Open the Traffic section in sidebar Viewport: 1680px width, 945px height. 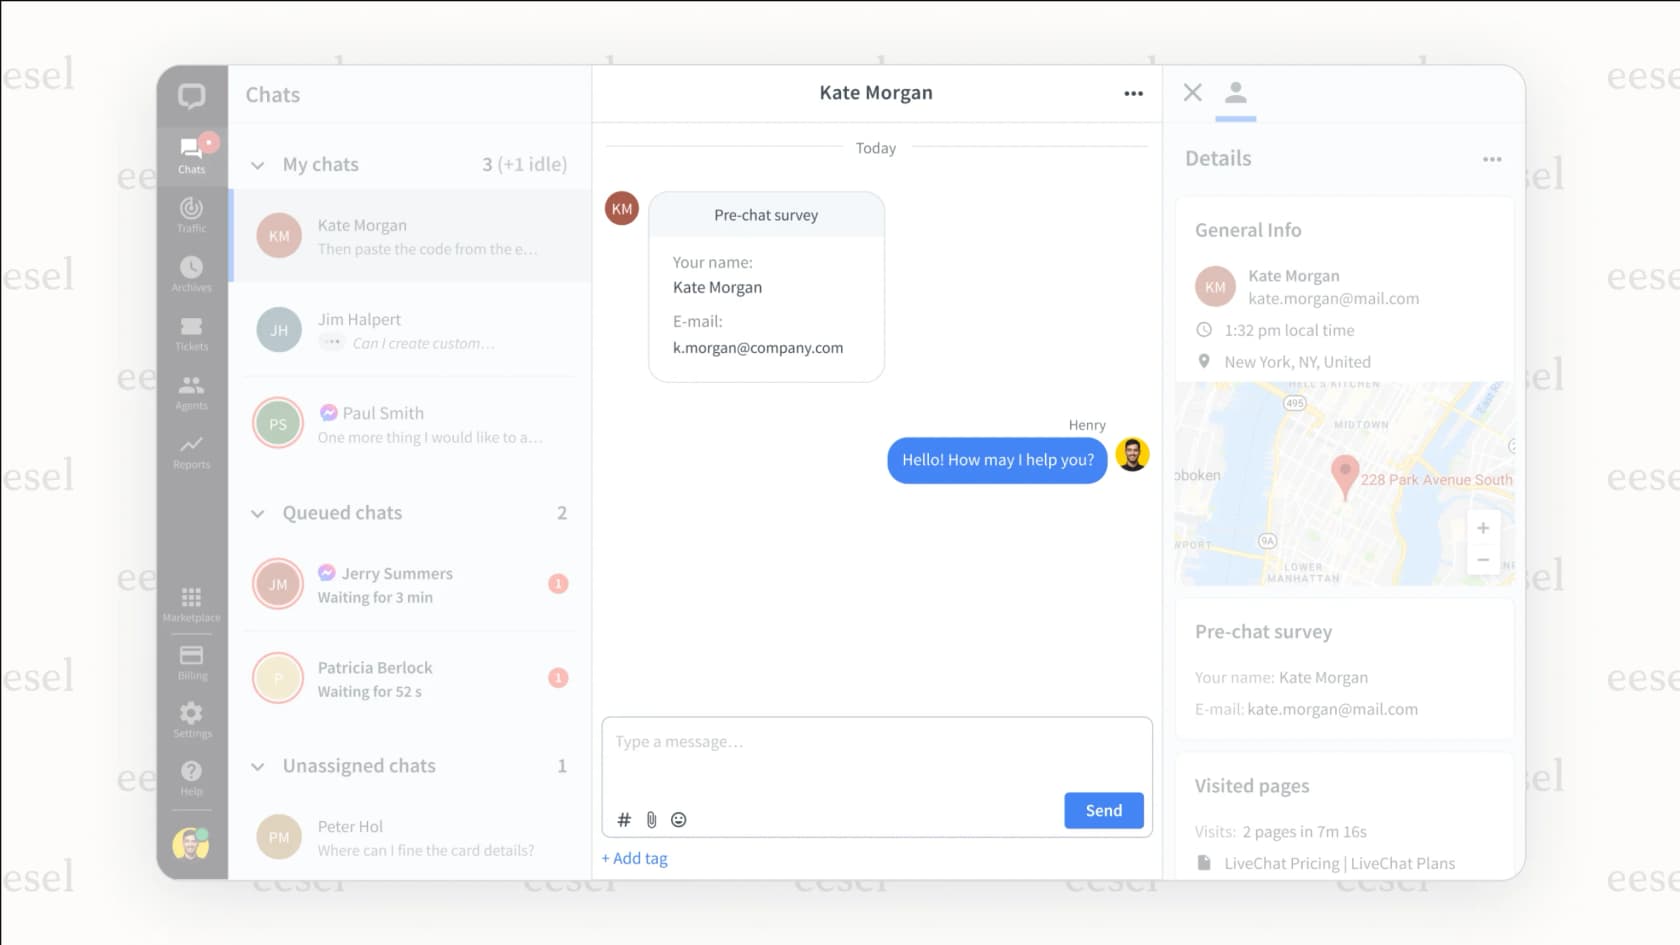click(191, 214)
